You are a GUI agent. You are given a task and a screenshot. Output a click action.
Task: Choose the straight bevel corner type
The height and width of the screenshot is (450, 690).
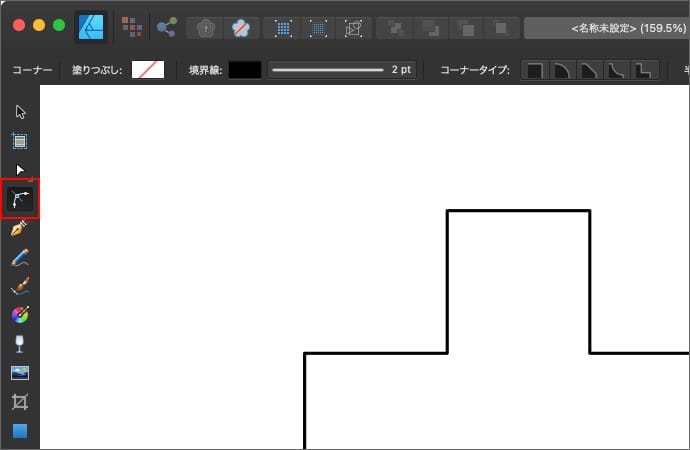click(x=591, y=70)
